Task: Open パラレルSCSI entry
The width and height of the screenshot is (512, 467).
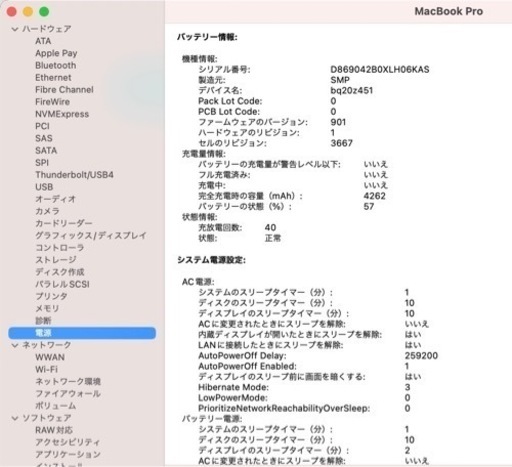Action: click(62, 284)
